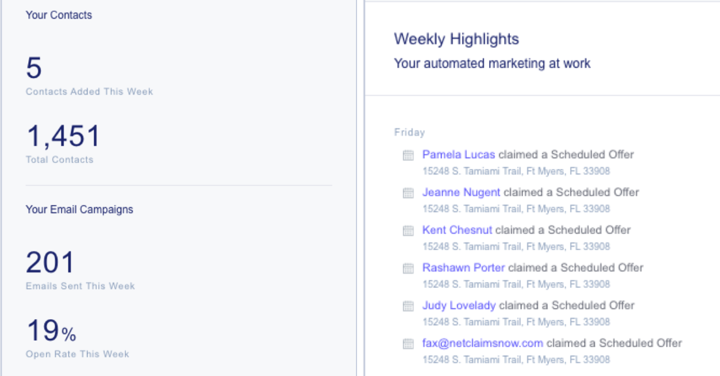
Task: Click the 5 Contacts Added This Week stat
Action: 89,76
